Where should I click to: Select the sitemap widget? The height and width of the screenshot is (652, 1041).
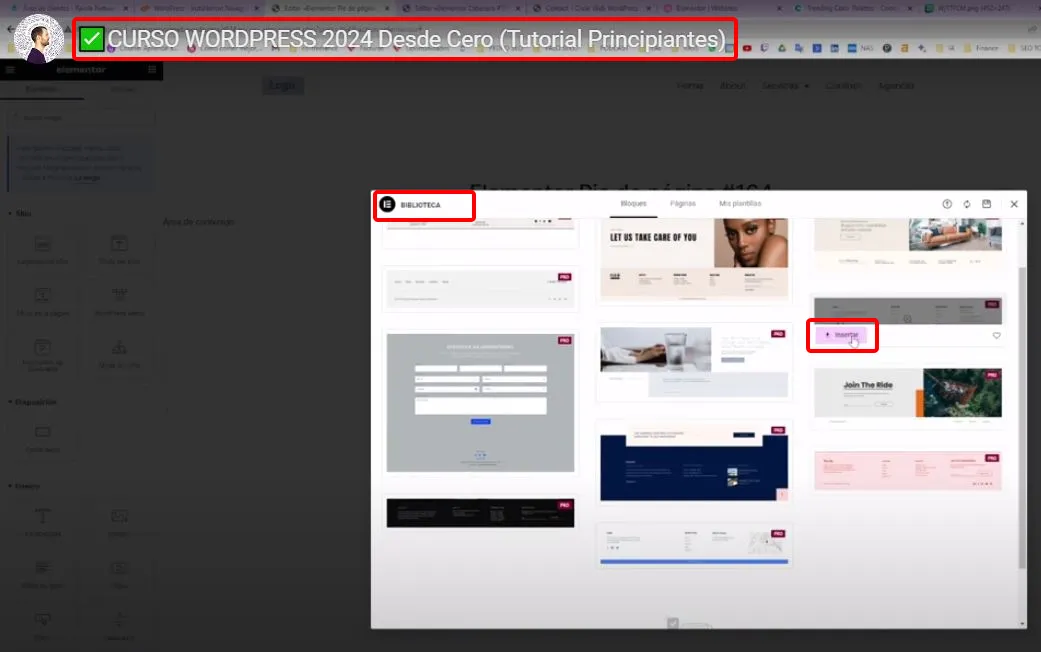click(120, 353)
